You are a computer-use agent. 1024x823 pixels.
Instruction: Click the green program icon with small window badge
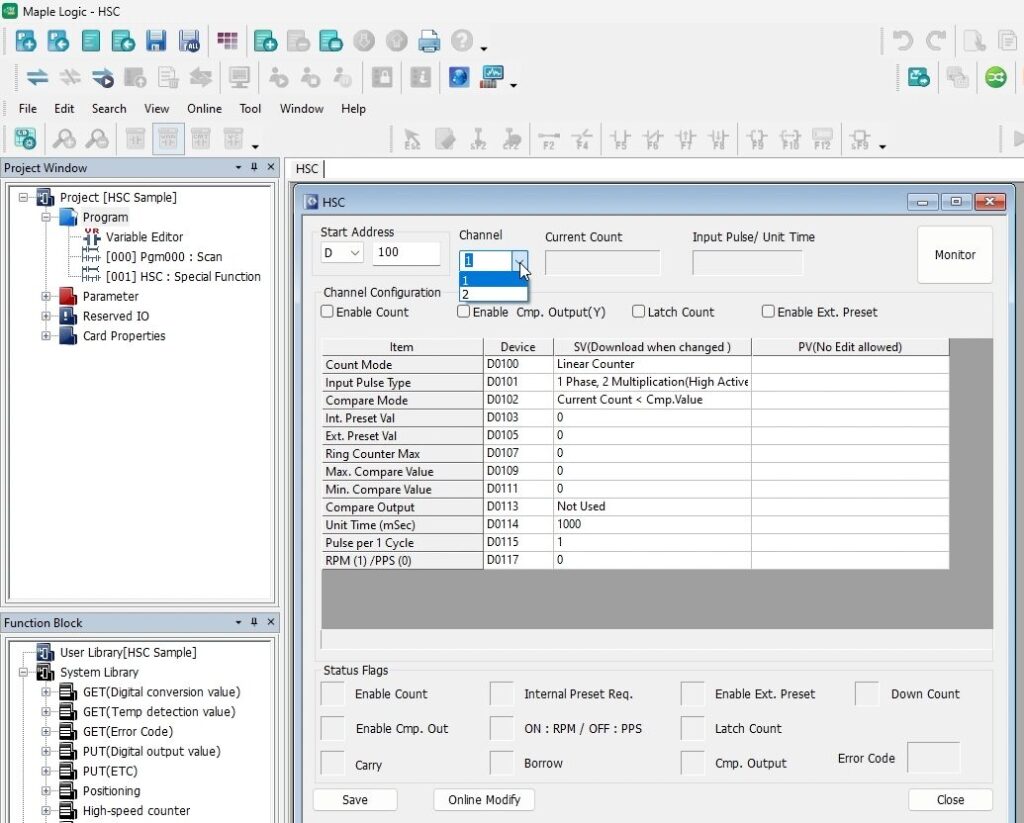pos(330,41)
